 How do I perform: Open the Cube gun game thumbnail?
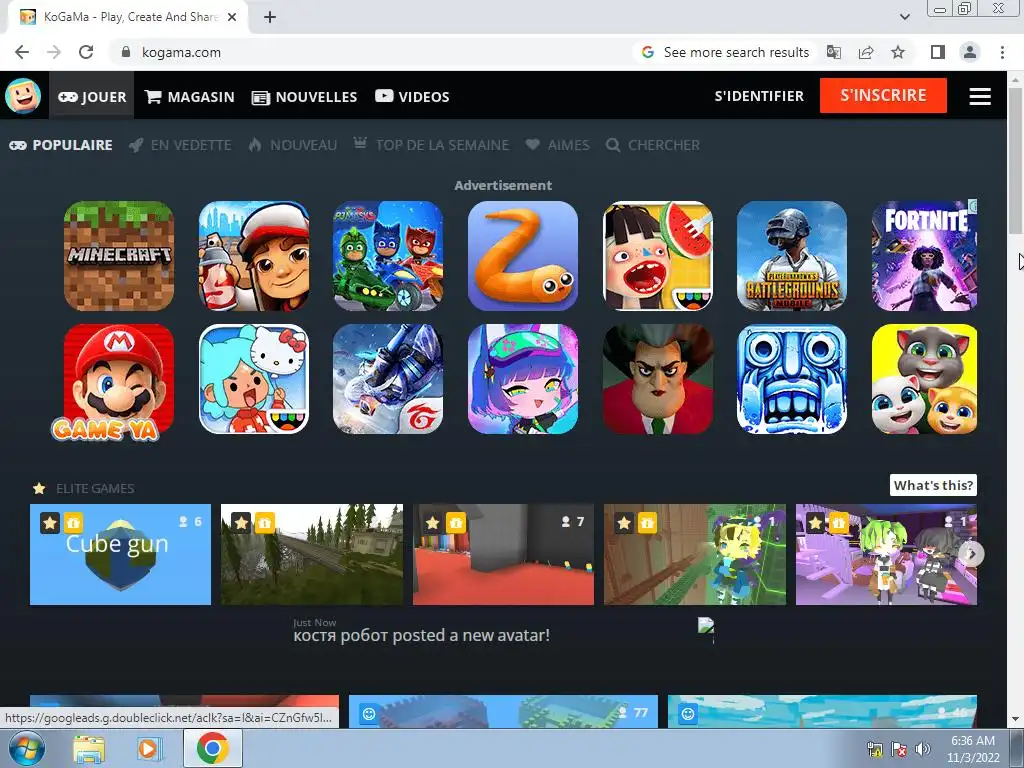click(x=120, y=554)
